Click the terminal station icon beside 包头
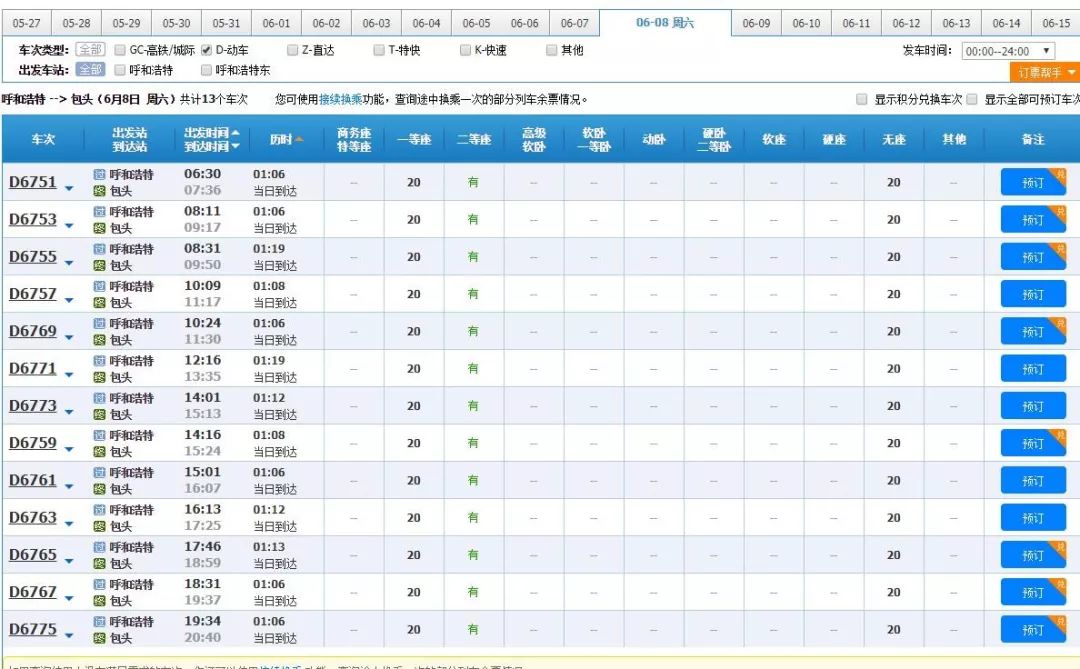This screenshot has height=669, width=1080. (100, 191)
